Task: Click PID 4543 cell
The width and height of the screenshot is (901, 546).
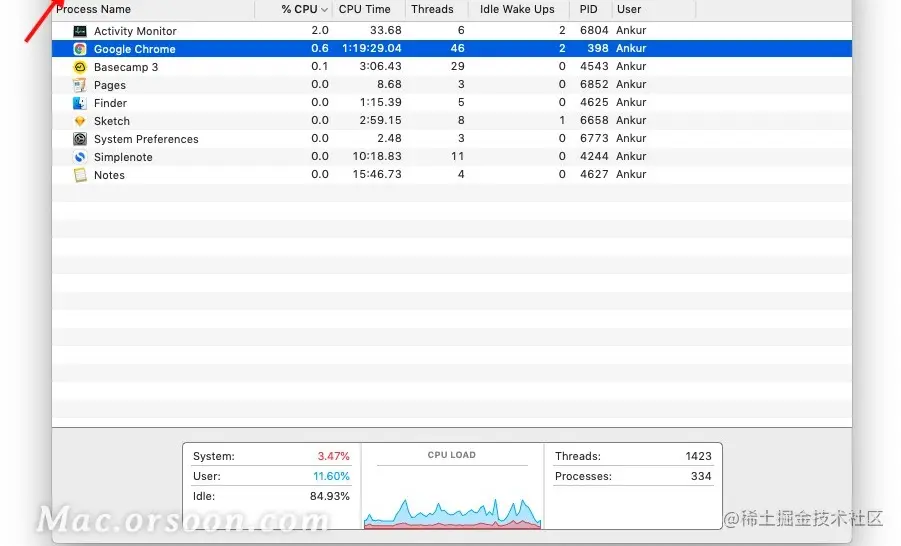Action: click(594, 66)
